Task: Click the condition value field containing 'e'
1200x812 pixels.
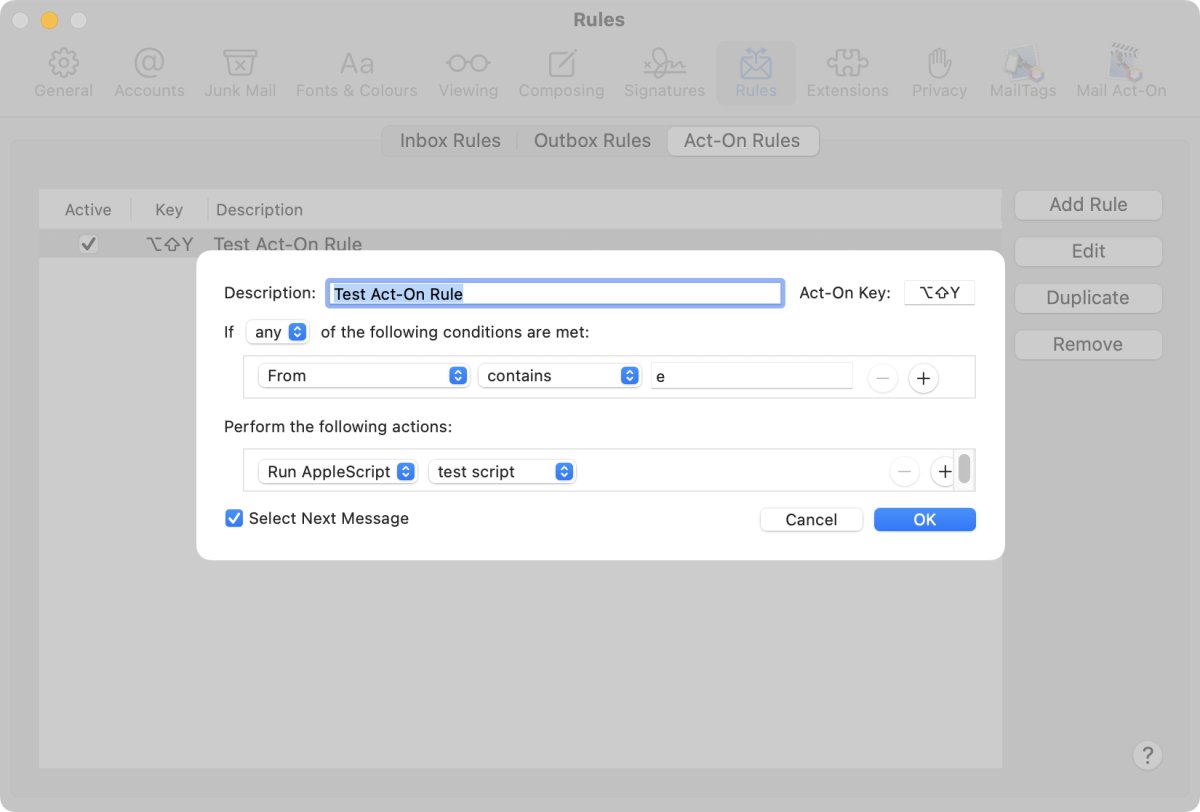Action: pos(751,375)
